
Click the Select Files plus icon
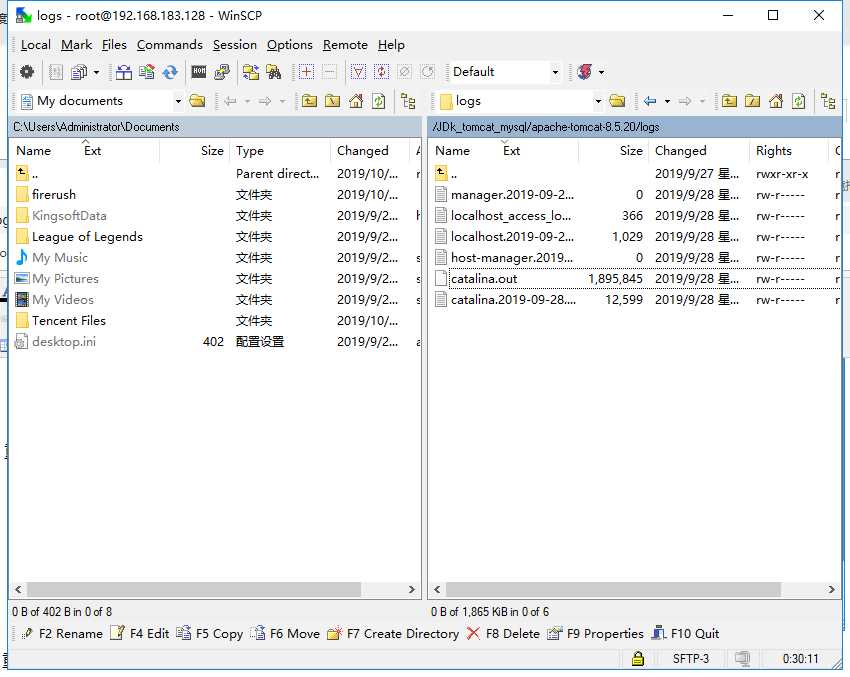coord(306,72)
